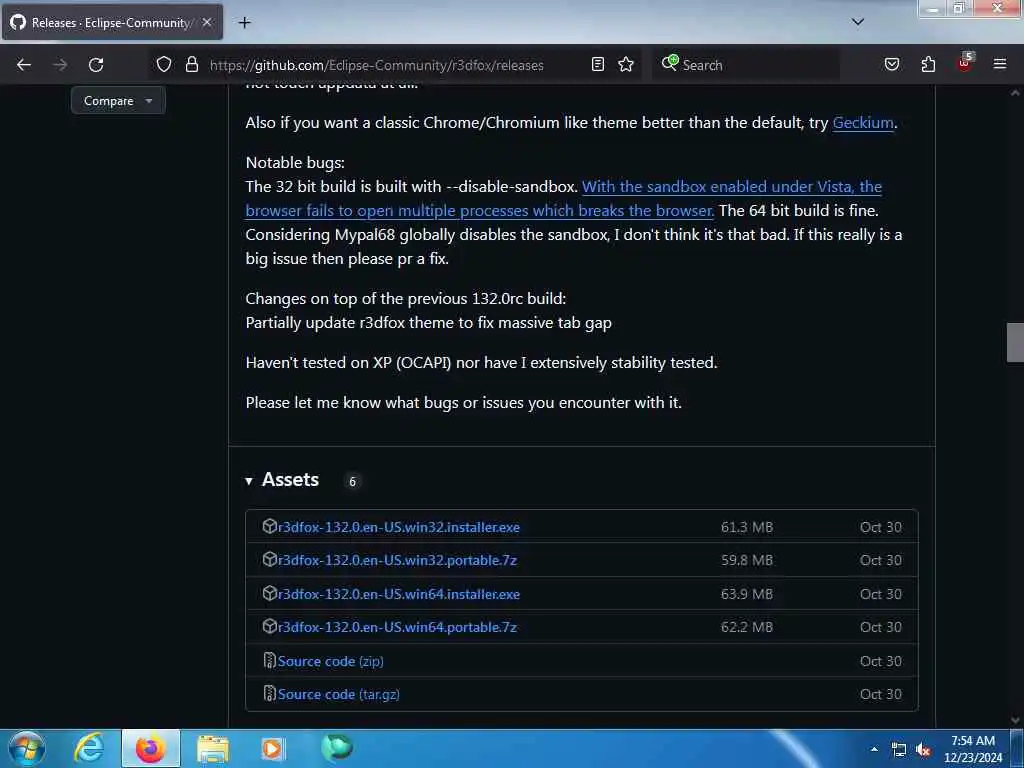
Task: Open the extensions puzzle-piece menu
Action: pyautogui.click(x=928, y=64)
